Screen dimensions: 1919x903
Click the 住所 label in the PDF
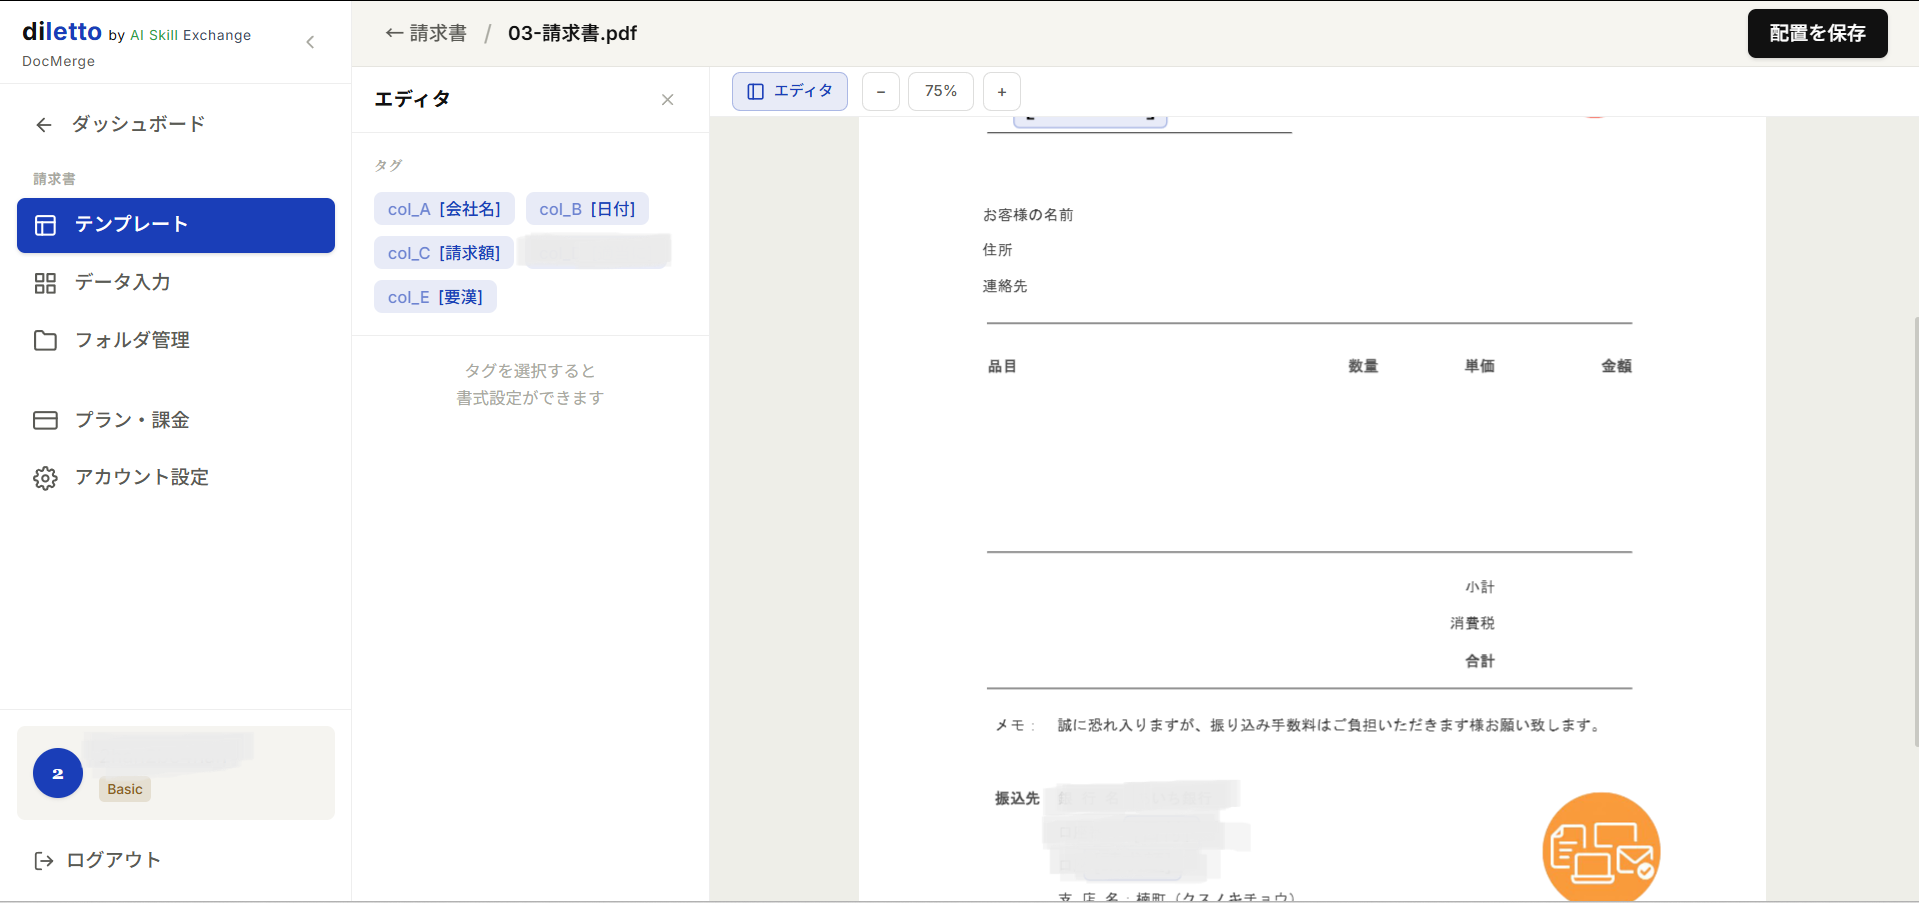point(997,250)
